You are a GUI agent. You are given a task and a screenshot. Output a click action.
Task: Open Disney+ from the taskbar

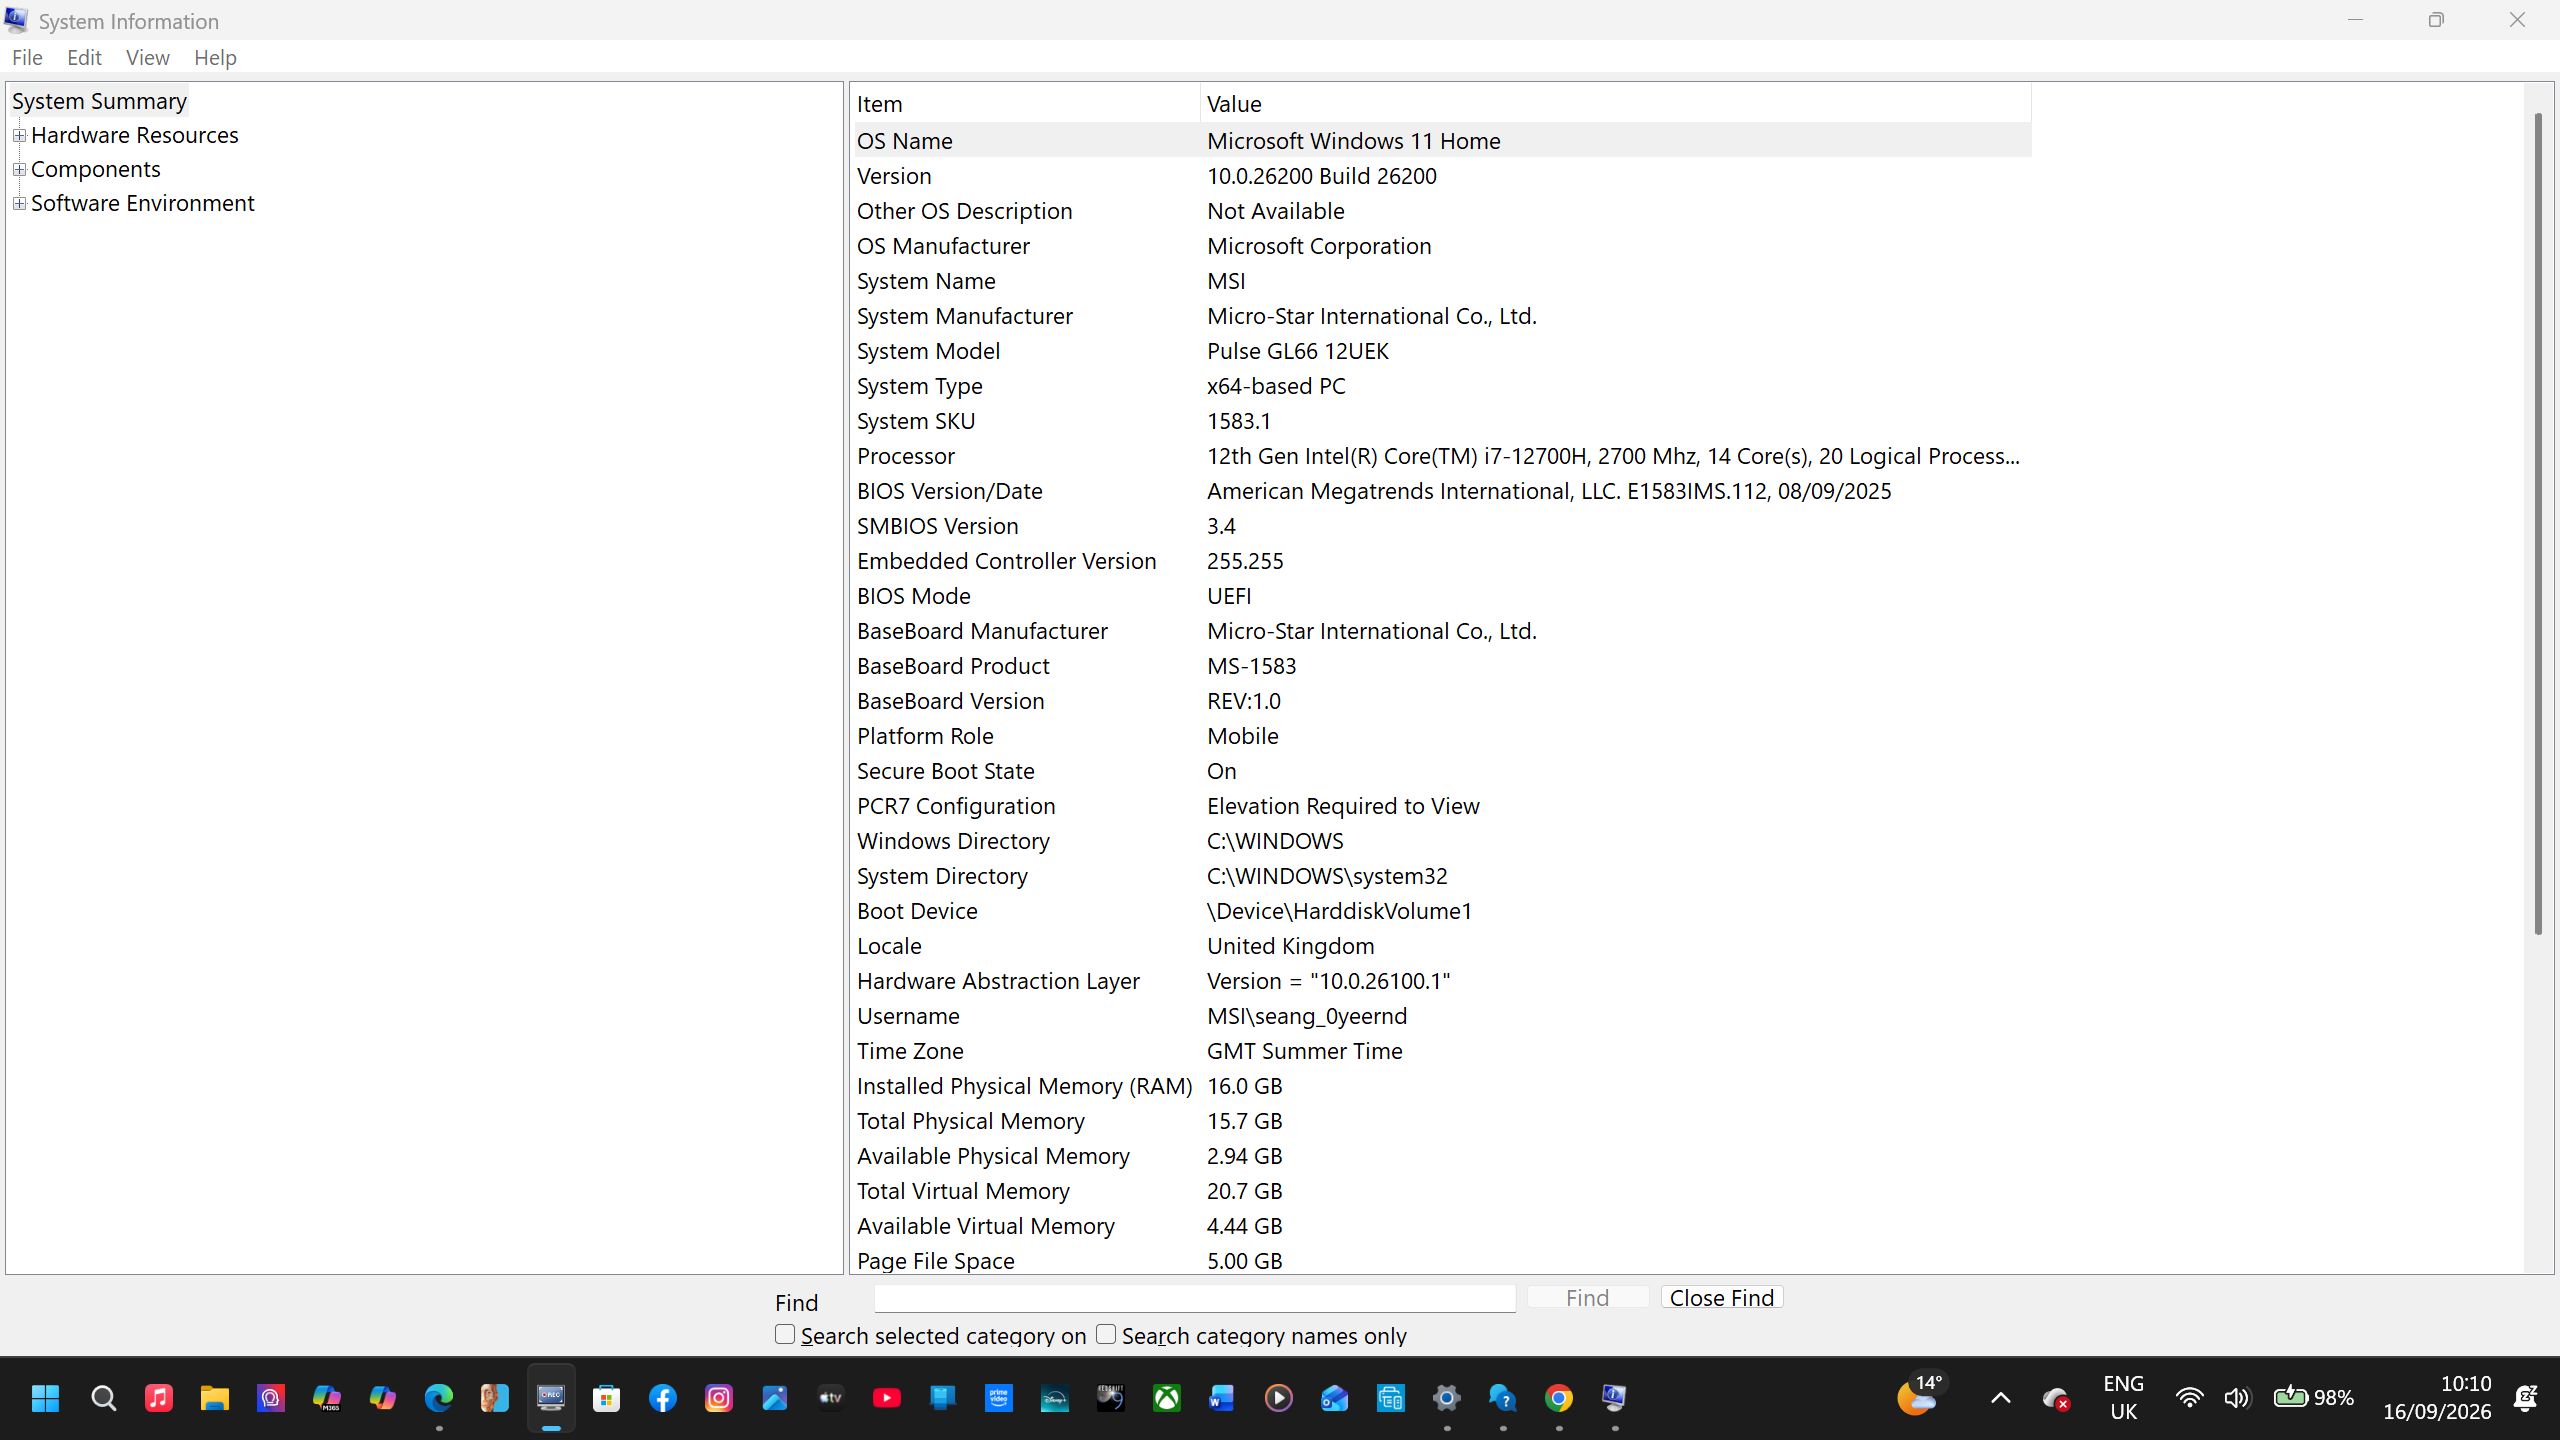coord(1055,1398)
